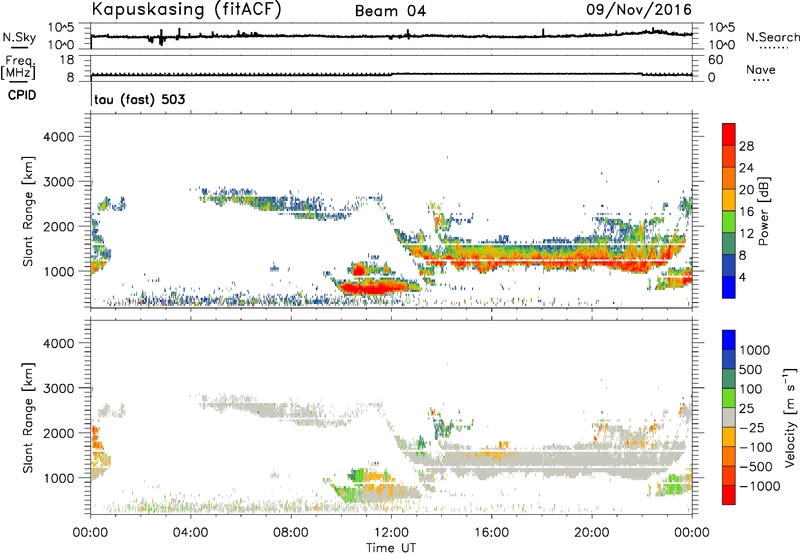This screenshot has width=800, height=554.
Task: Click the 'N.Sky' legend label
Action: click(x=19, y=37)
